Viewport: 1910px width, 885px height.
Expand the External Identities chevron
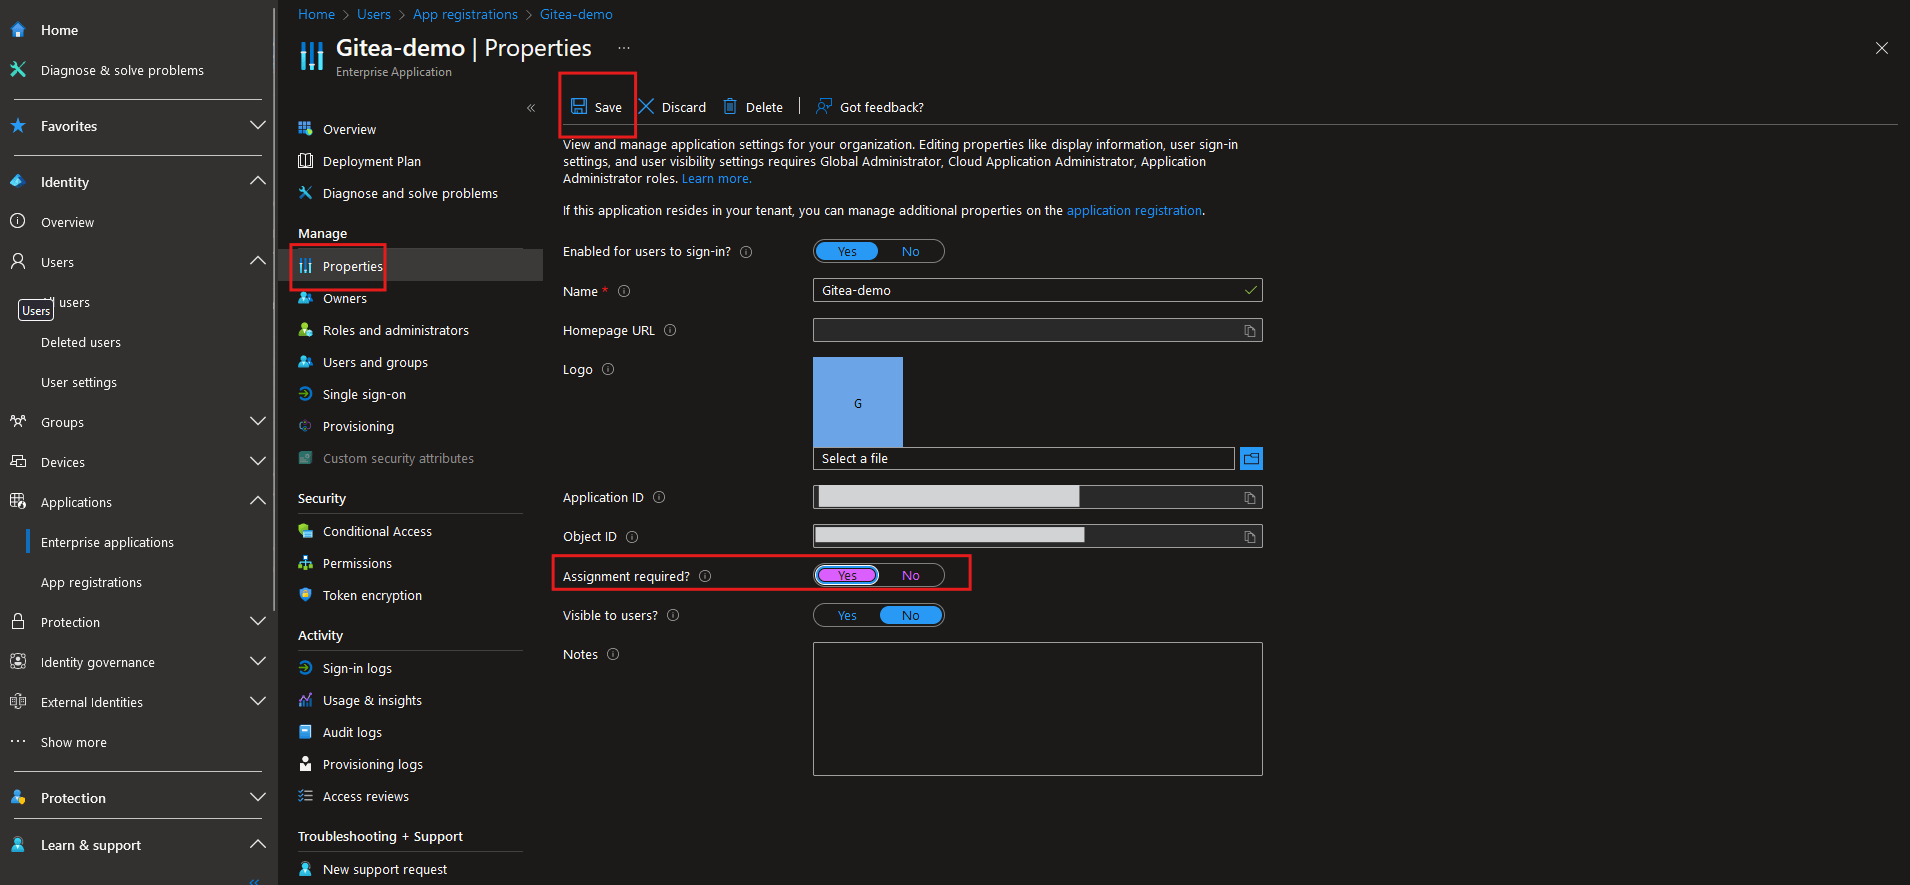[x=257, y=701]
